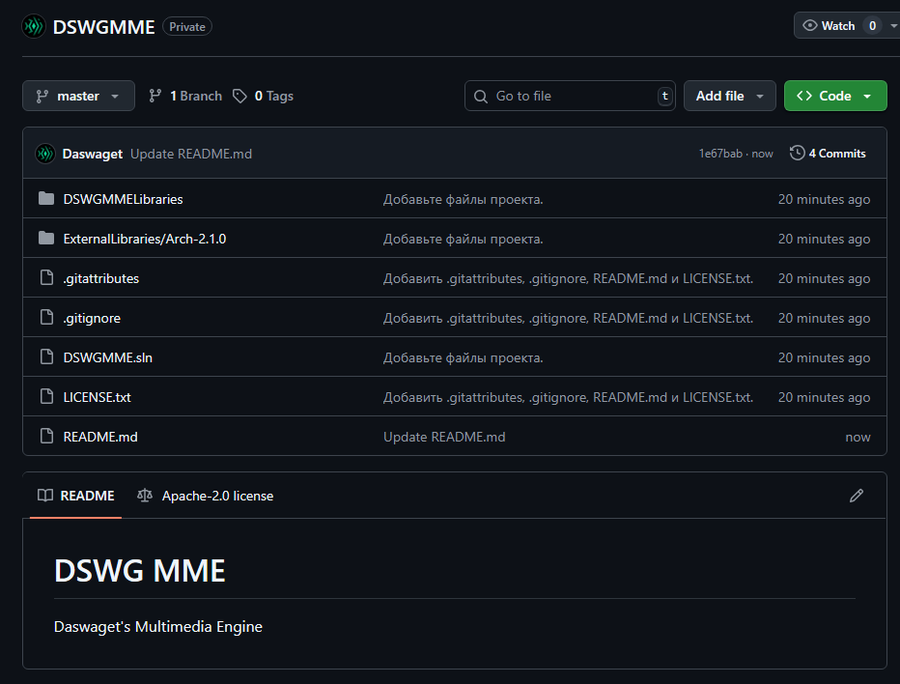The image size is (900, 684).
Task: Click the tag icon next to 0 Tags
Action: 239,96
